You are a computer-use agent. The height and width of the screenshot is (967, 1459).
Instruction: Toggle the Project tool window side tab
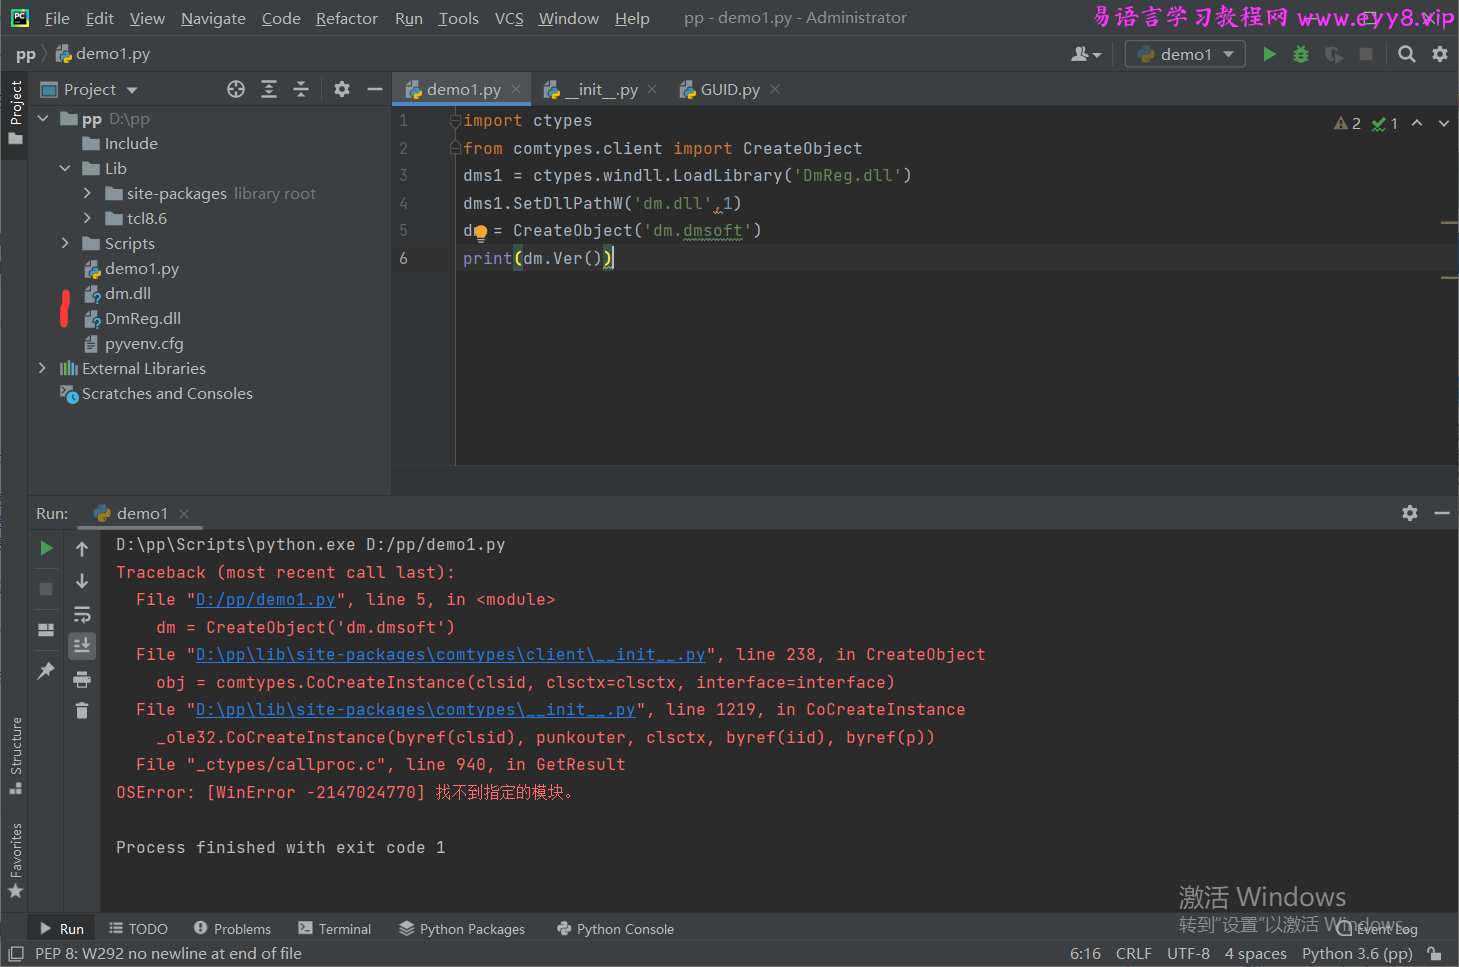15,112
